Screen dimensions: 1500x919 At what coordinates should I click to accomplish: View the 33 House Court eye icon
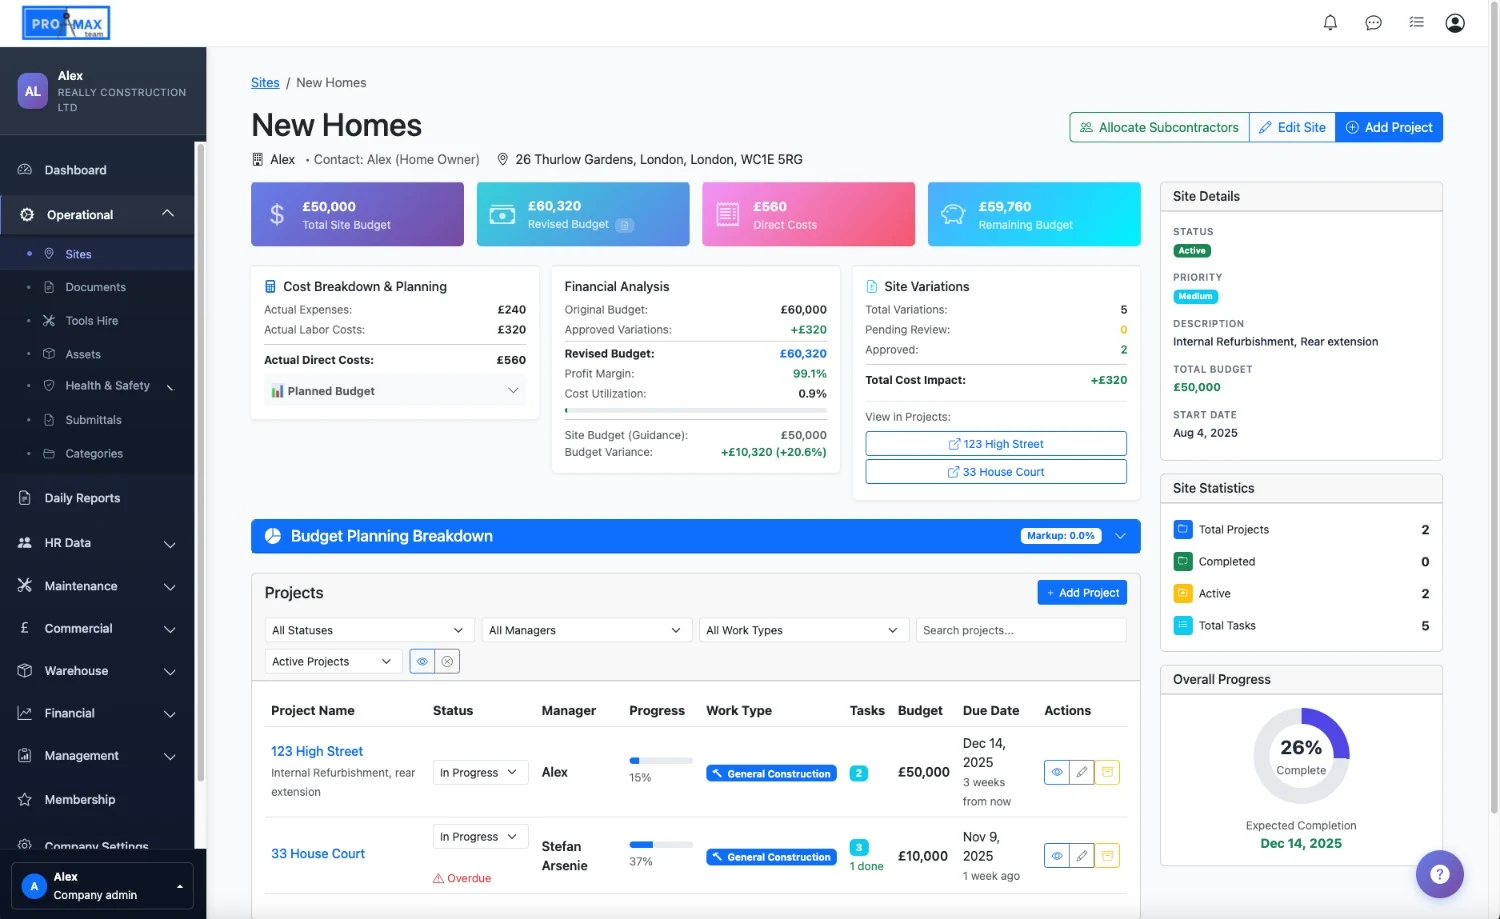pyautogui.click(x=1056, y=856)
